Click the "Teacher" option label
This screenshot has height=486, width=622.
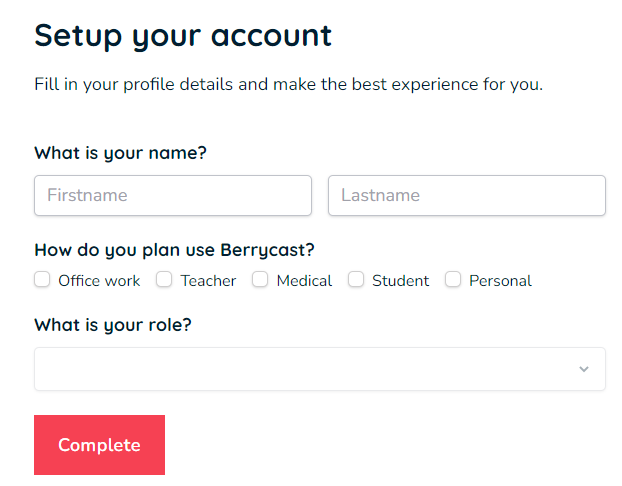[208, 281]
